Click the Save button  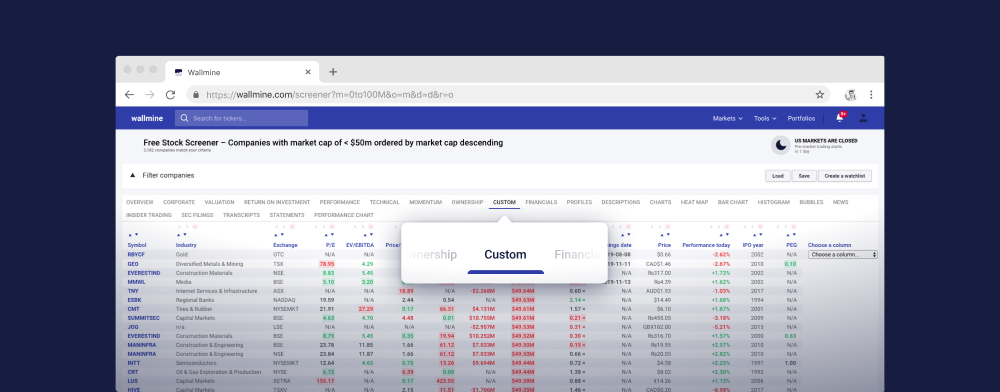click(x=804, y=176)
